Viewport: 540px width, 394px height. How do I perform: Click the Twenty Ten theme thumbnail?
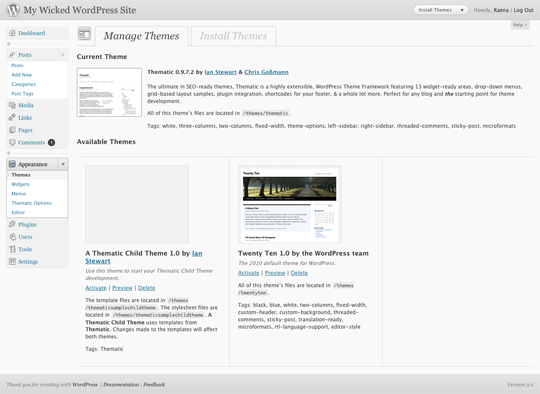tap(290, 204)
